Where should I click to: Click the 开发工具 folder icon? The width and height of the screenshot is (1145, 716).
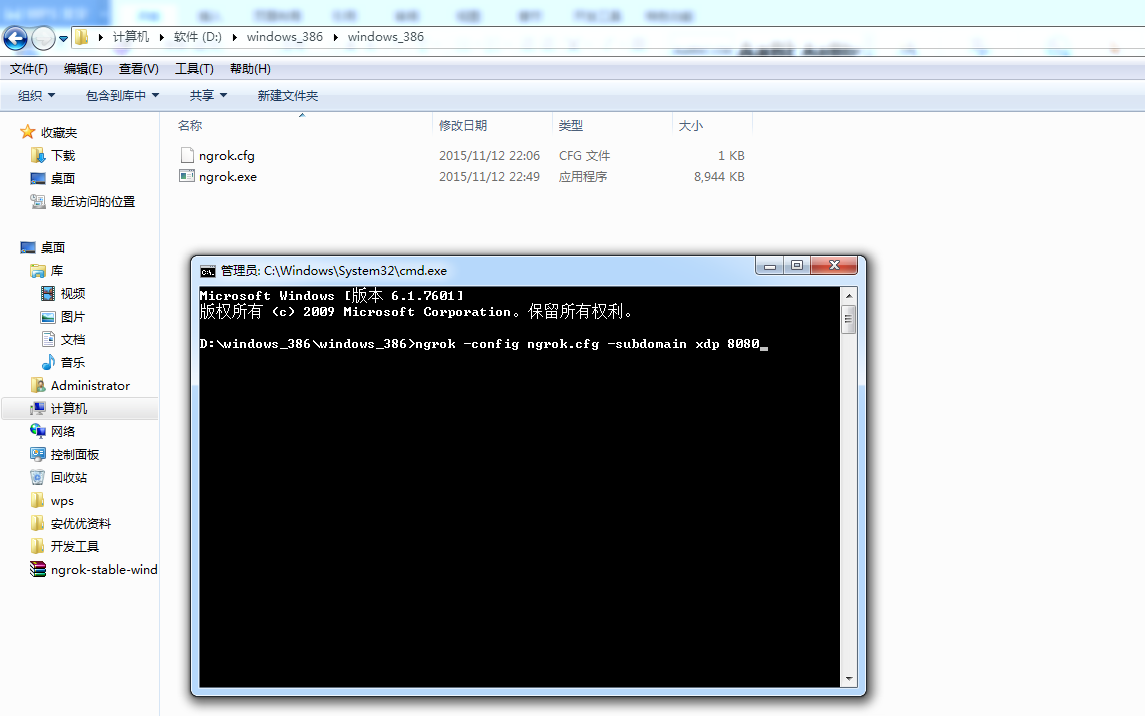[x=38, y=546]
